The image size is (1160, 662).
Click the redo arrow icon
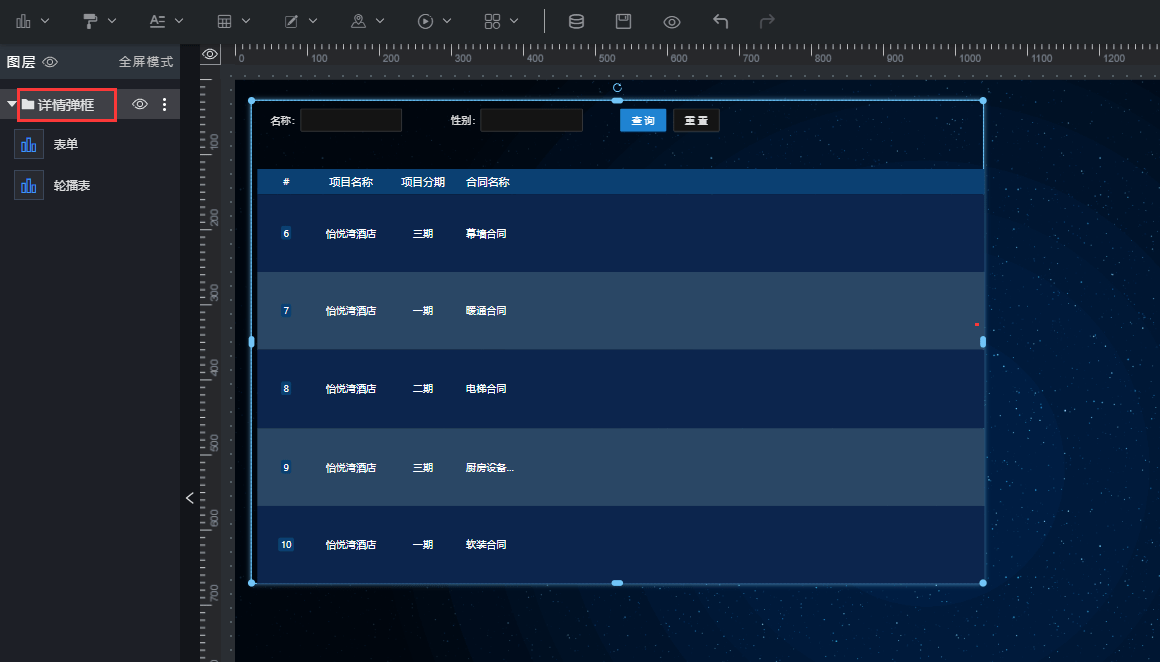767,21
